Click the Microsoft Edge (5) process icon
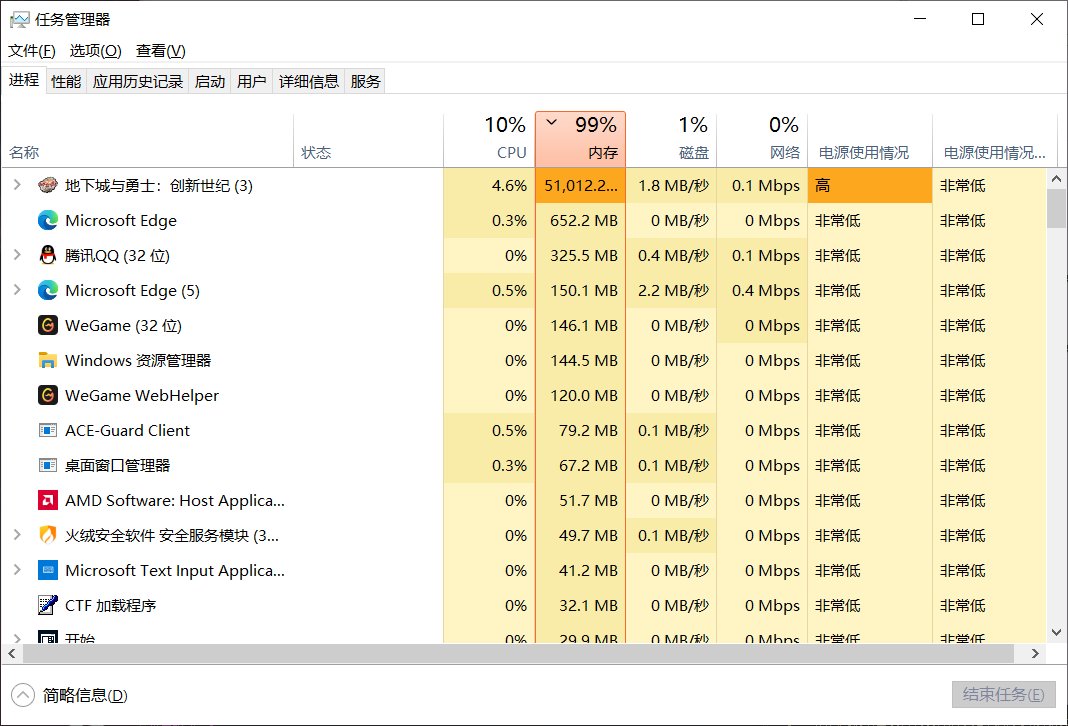The width and height of the screenshot is (1068, 726). click(x=48, y=291)
